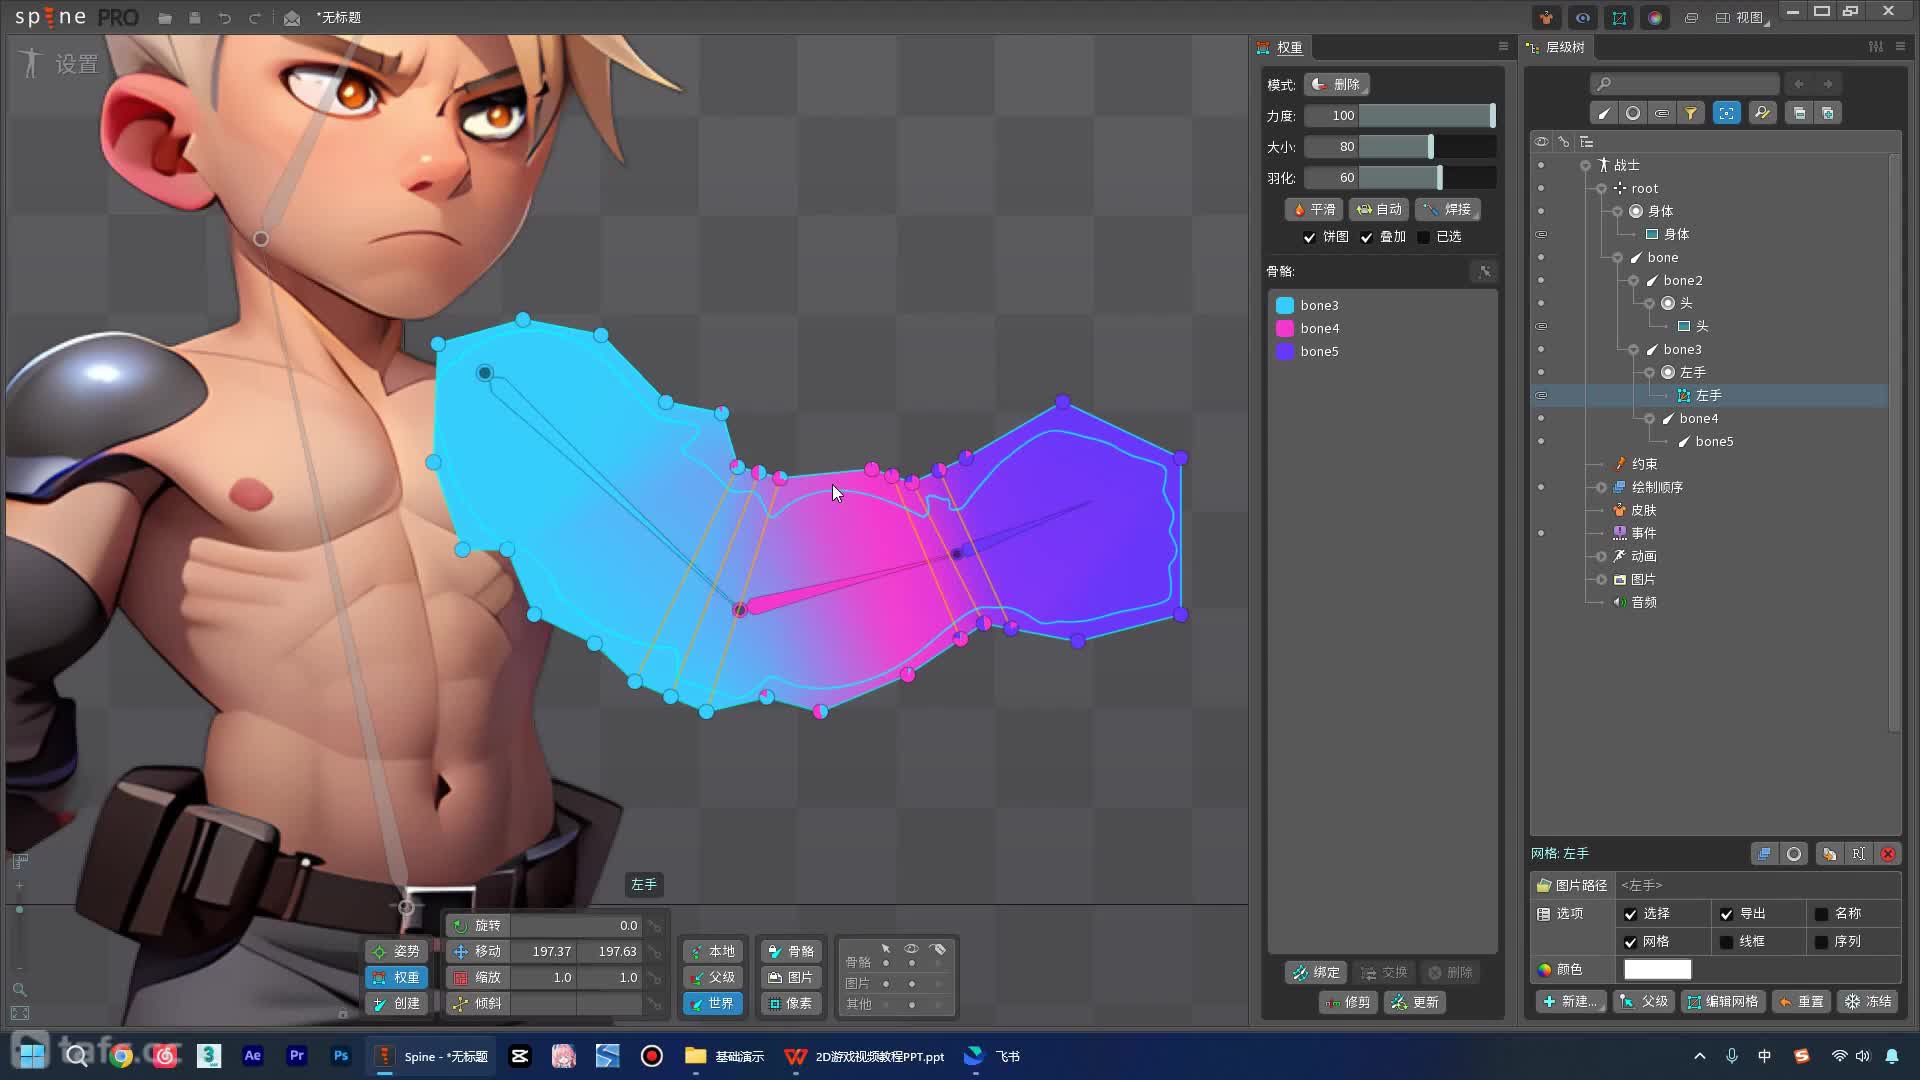The height and width of the screenshot is (1080, 1920).
Task: Click the green mesh view icon at top right
Action: [1619, 18]
